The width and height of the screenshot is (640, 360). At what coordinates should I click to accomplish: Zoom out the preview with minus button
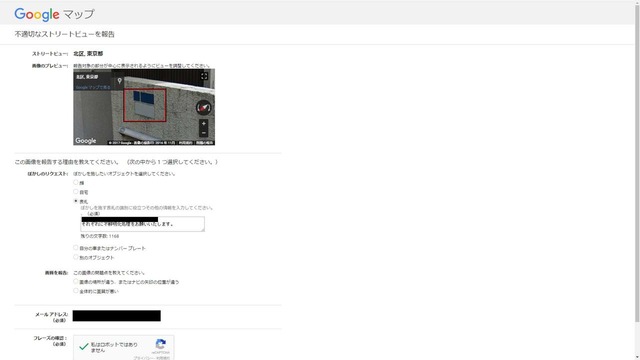click(x=203, y=133)
